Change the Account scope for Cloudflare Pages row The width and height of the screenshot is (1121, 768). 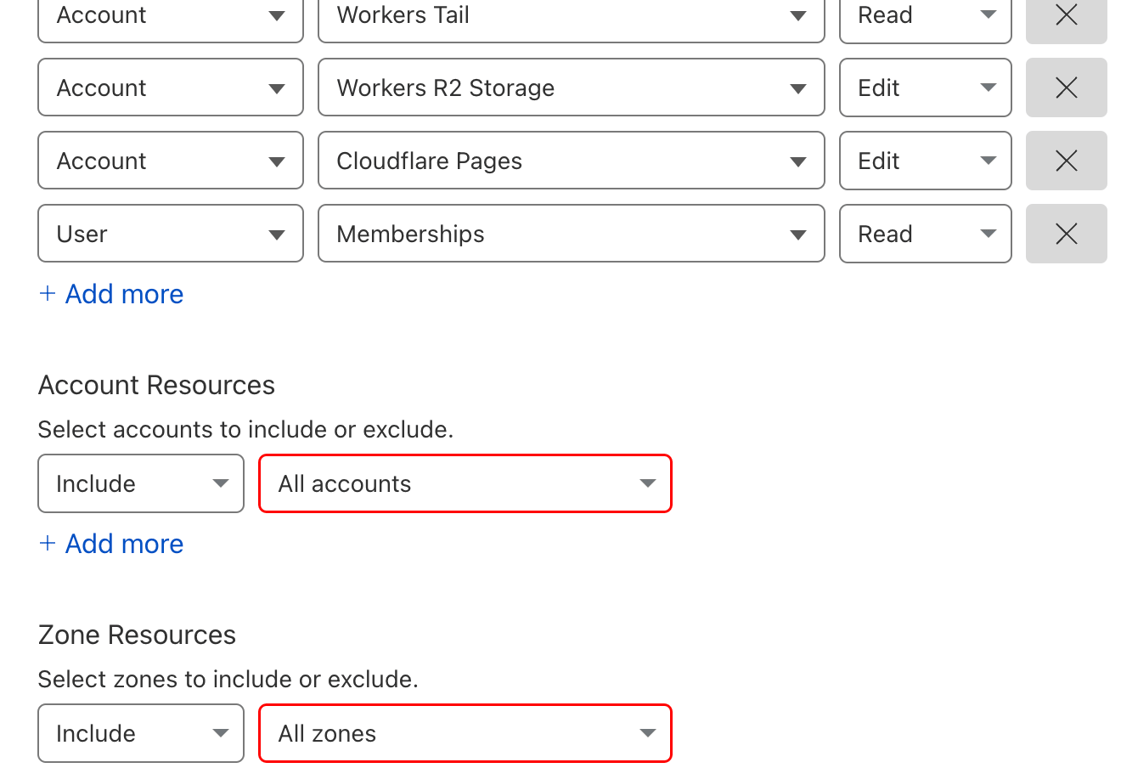[170, 161]
